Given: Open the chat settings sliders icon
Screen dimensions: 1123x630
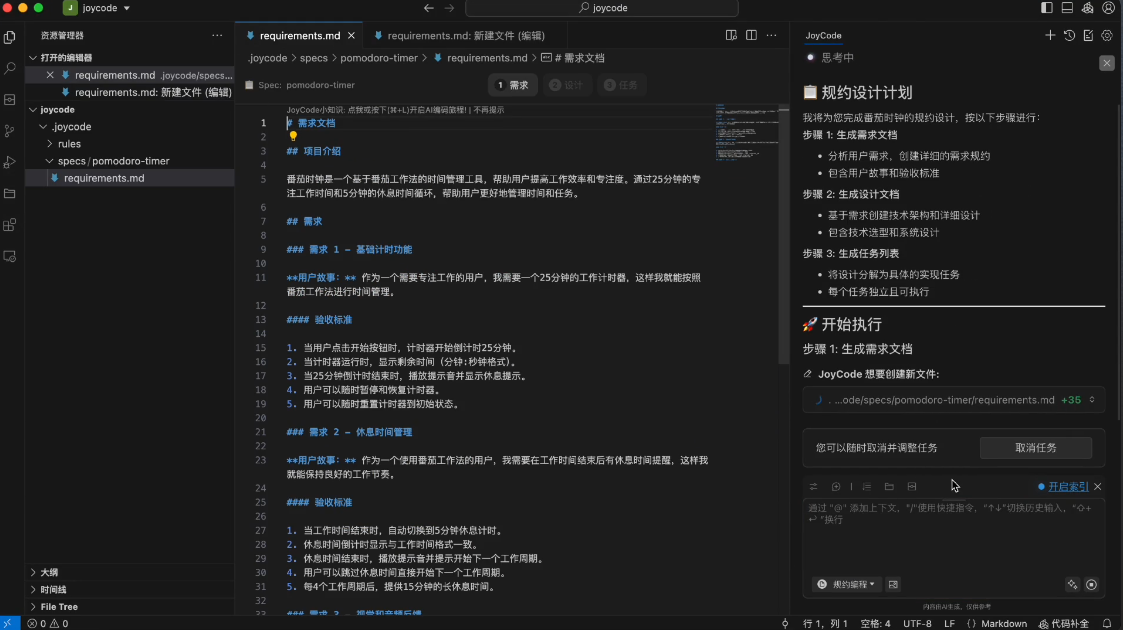Looking at the screenshot, I should coord(814,487).
